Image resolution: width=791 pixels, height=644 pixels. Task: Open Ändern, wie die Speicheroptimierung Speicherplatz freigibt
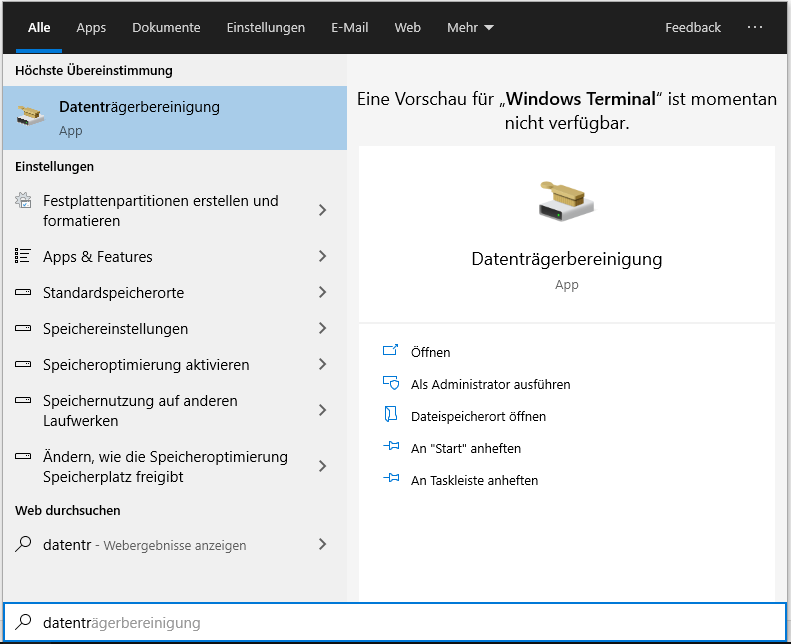[175, 466]
